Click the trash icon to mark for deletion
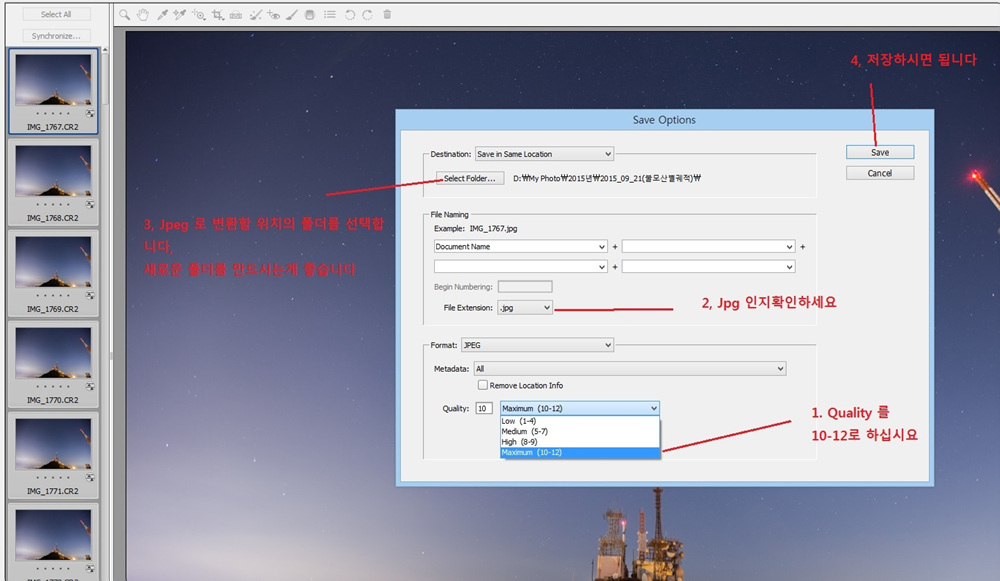1000x581 pixels. click(x=387, y=15)
